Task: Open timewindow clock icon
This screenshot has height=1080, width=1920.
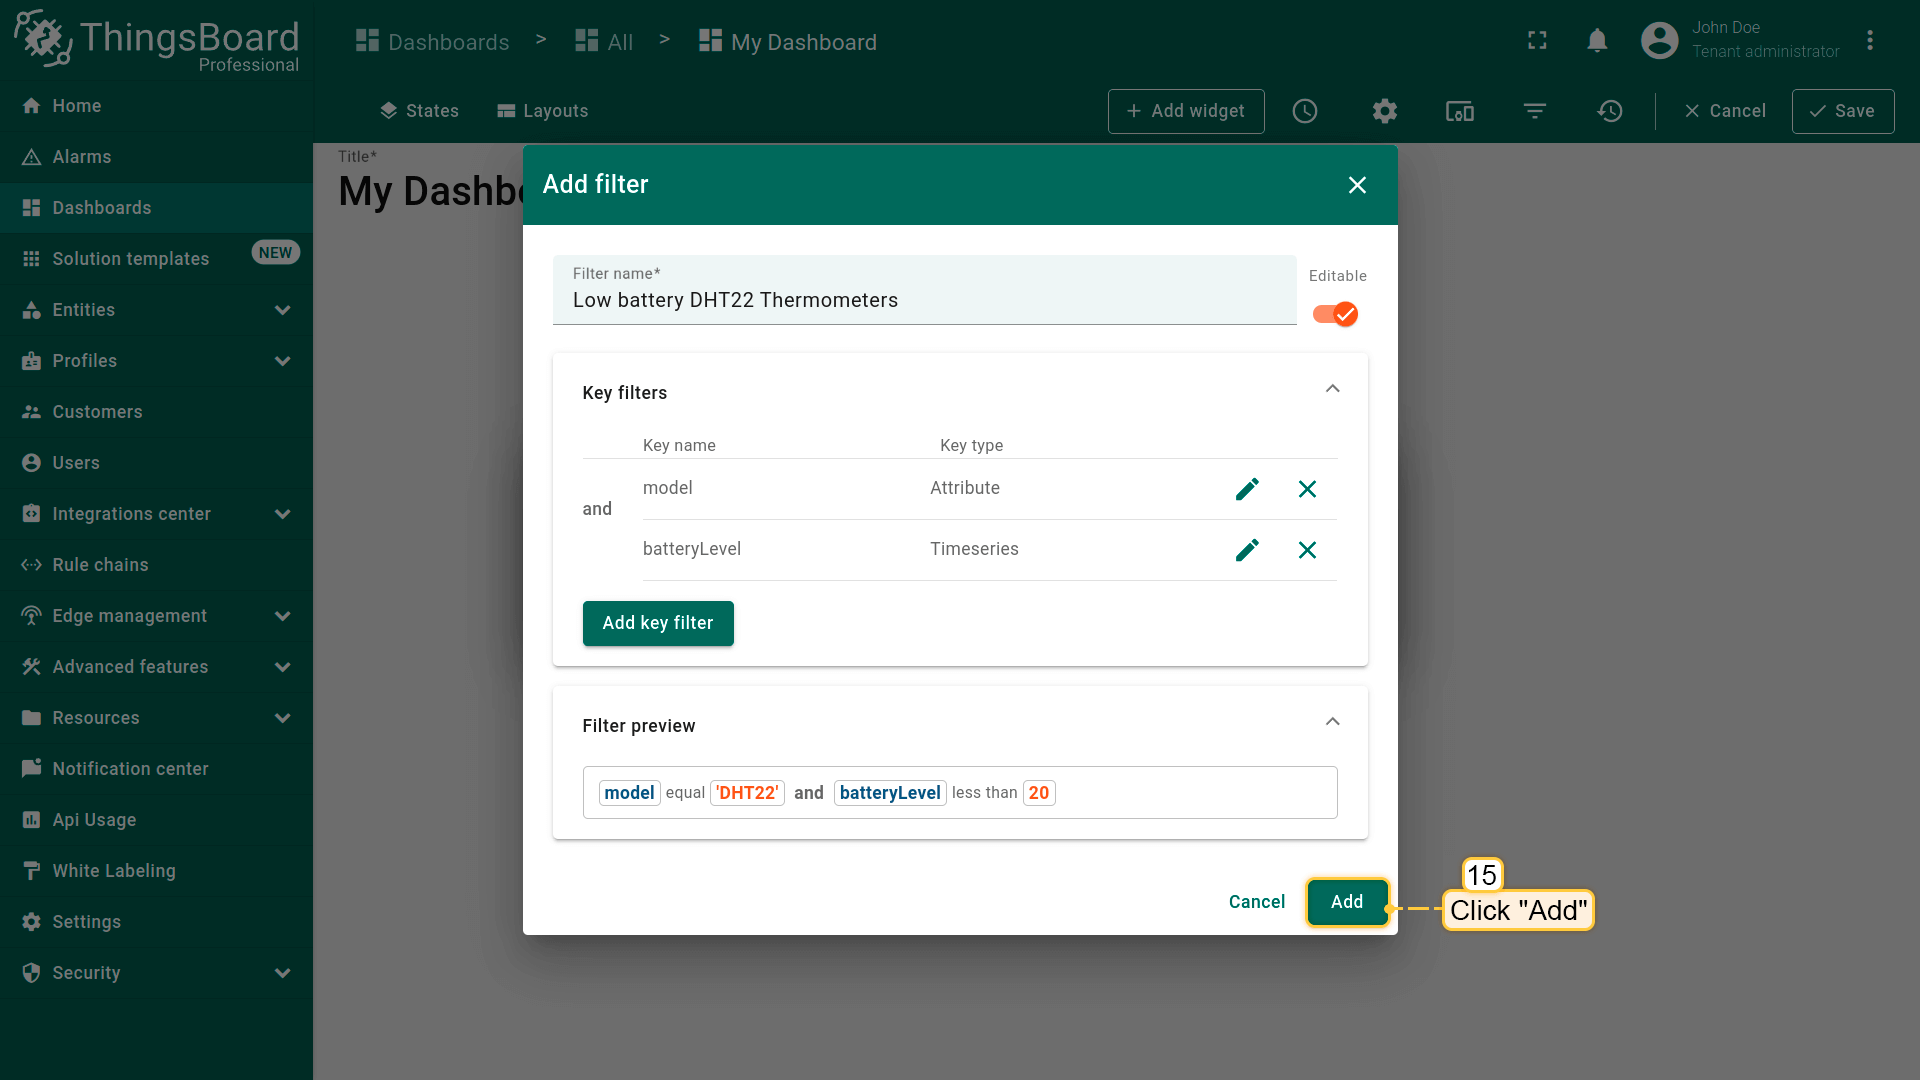Action: click(1305, 111)
